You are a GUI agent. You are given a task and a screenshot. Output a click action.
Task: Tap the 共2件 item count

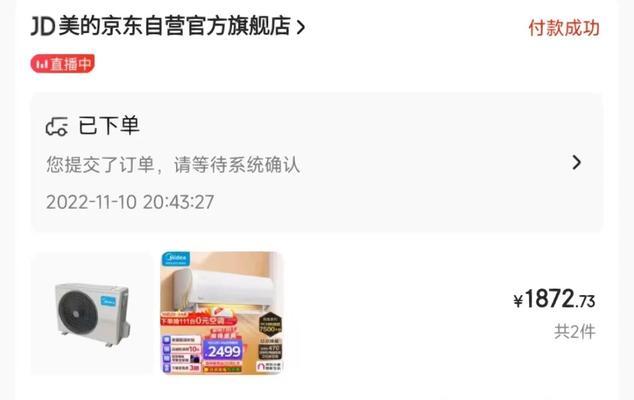575,332
